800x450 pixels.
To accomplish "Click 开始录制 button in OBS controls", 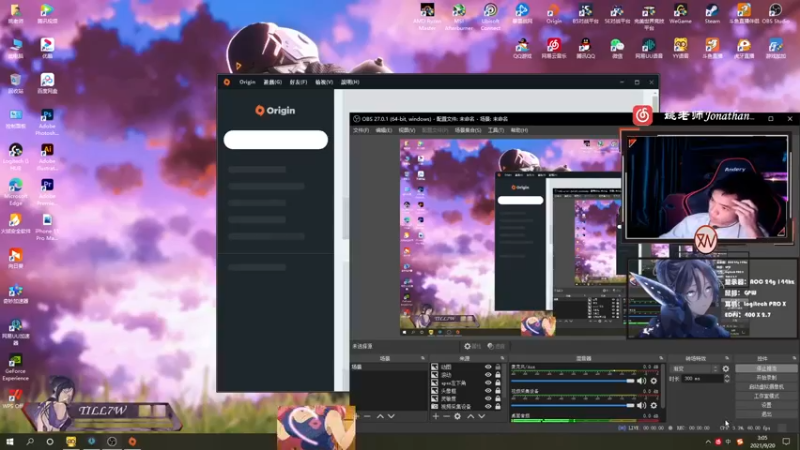I will (x=766, y=378).
